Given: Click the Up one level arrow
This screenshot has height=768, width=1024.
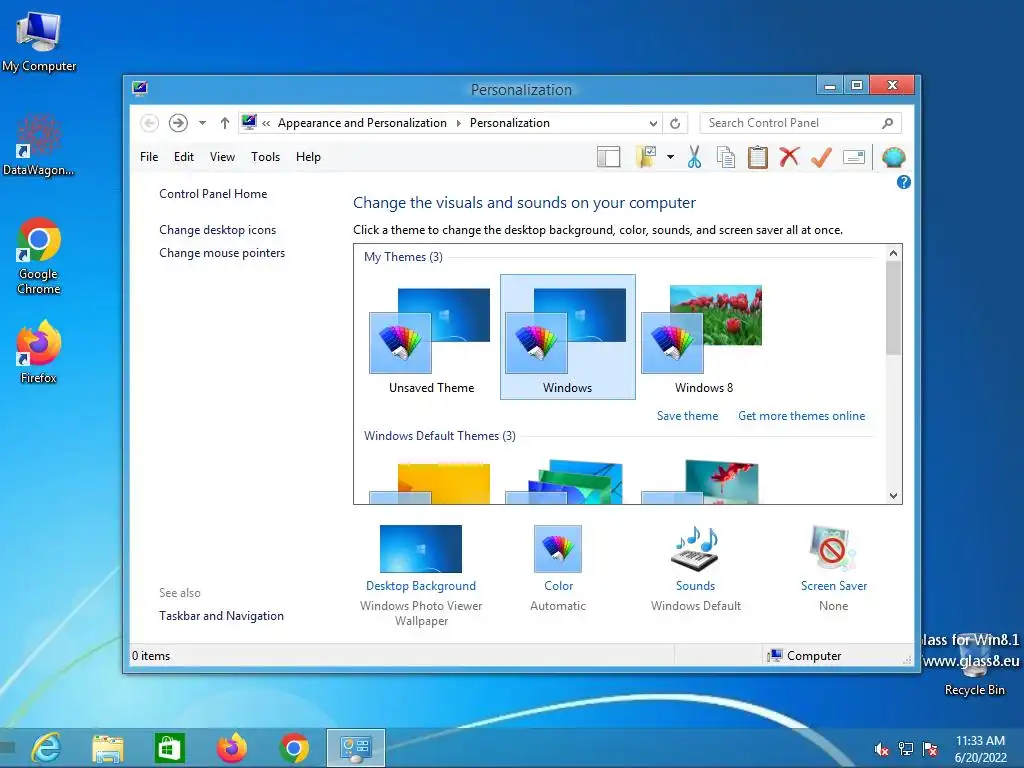Looking at the screenshot, I should (225, 123).
